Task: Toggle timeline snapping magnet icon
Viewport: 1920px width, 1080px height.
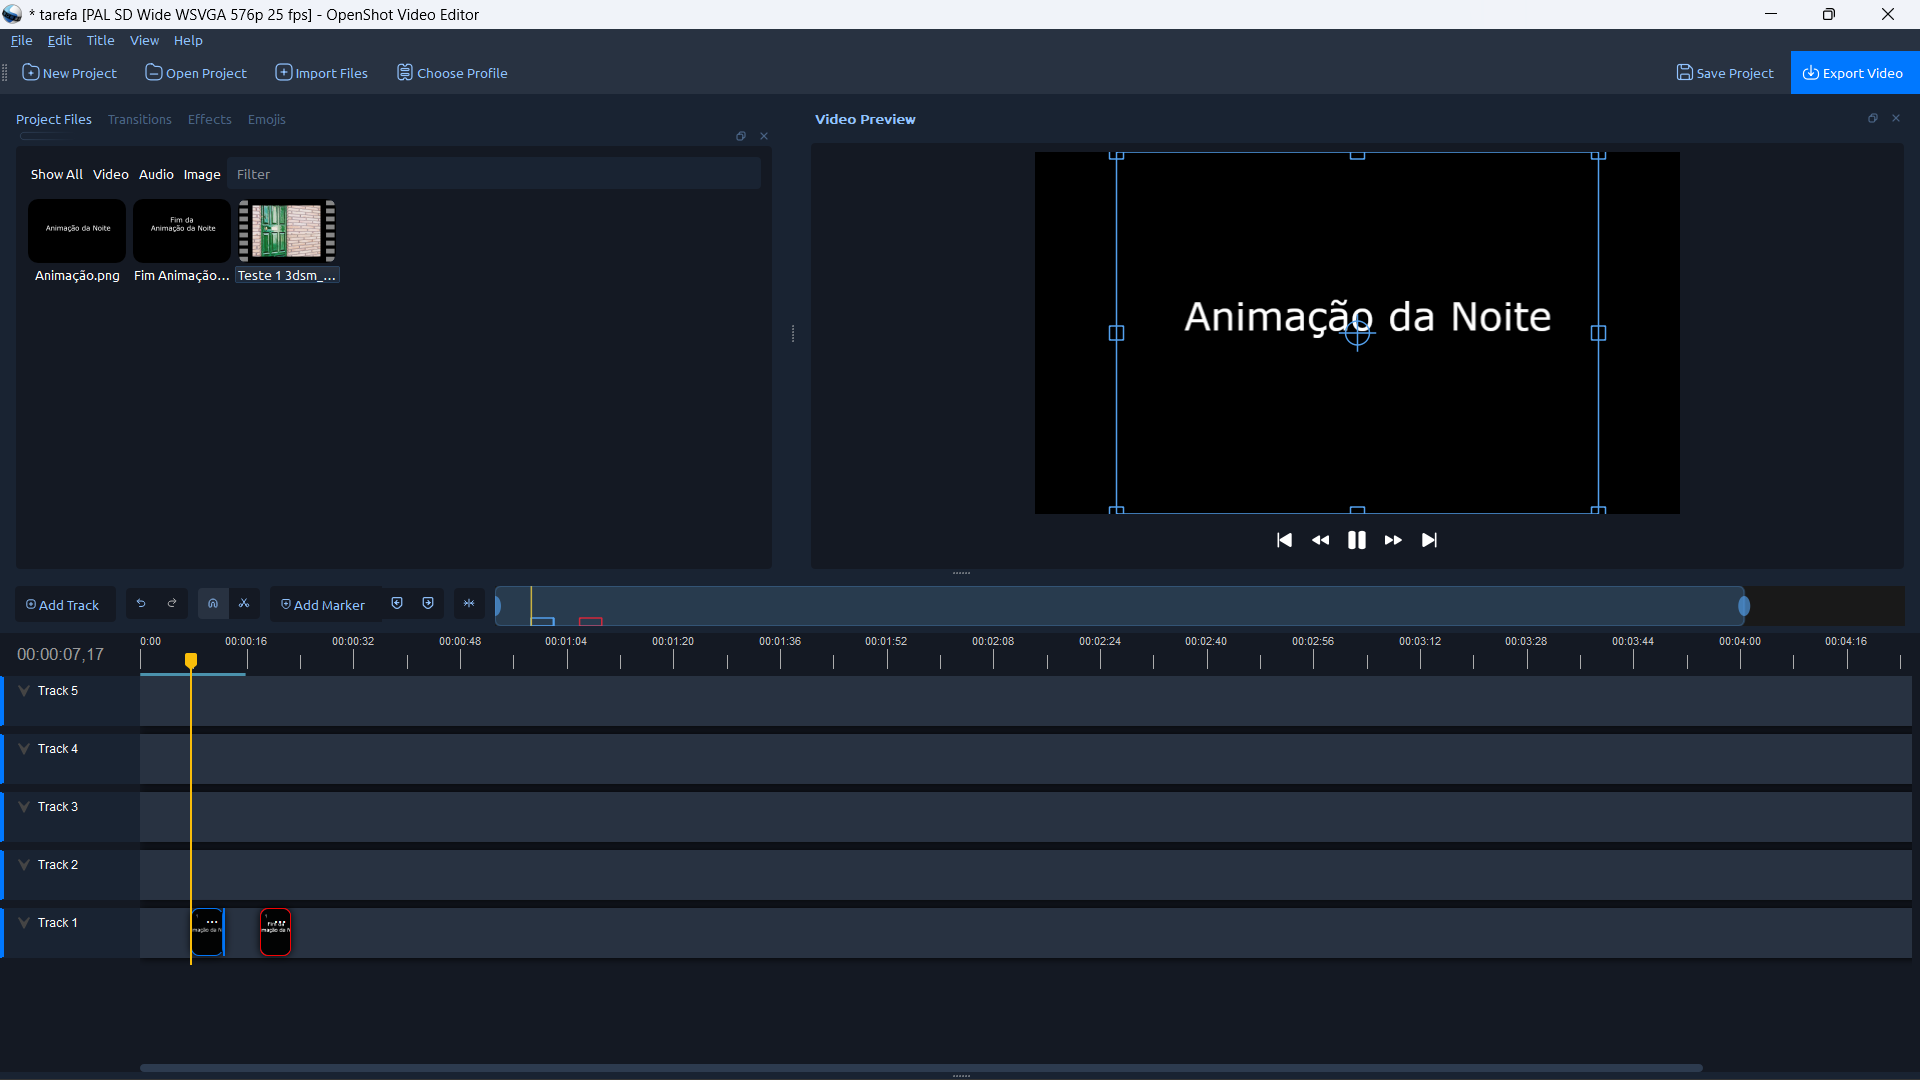Action: [213, 604]
